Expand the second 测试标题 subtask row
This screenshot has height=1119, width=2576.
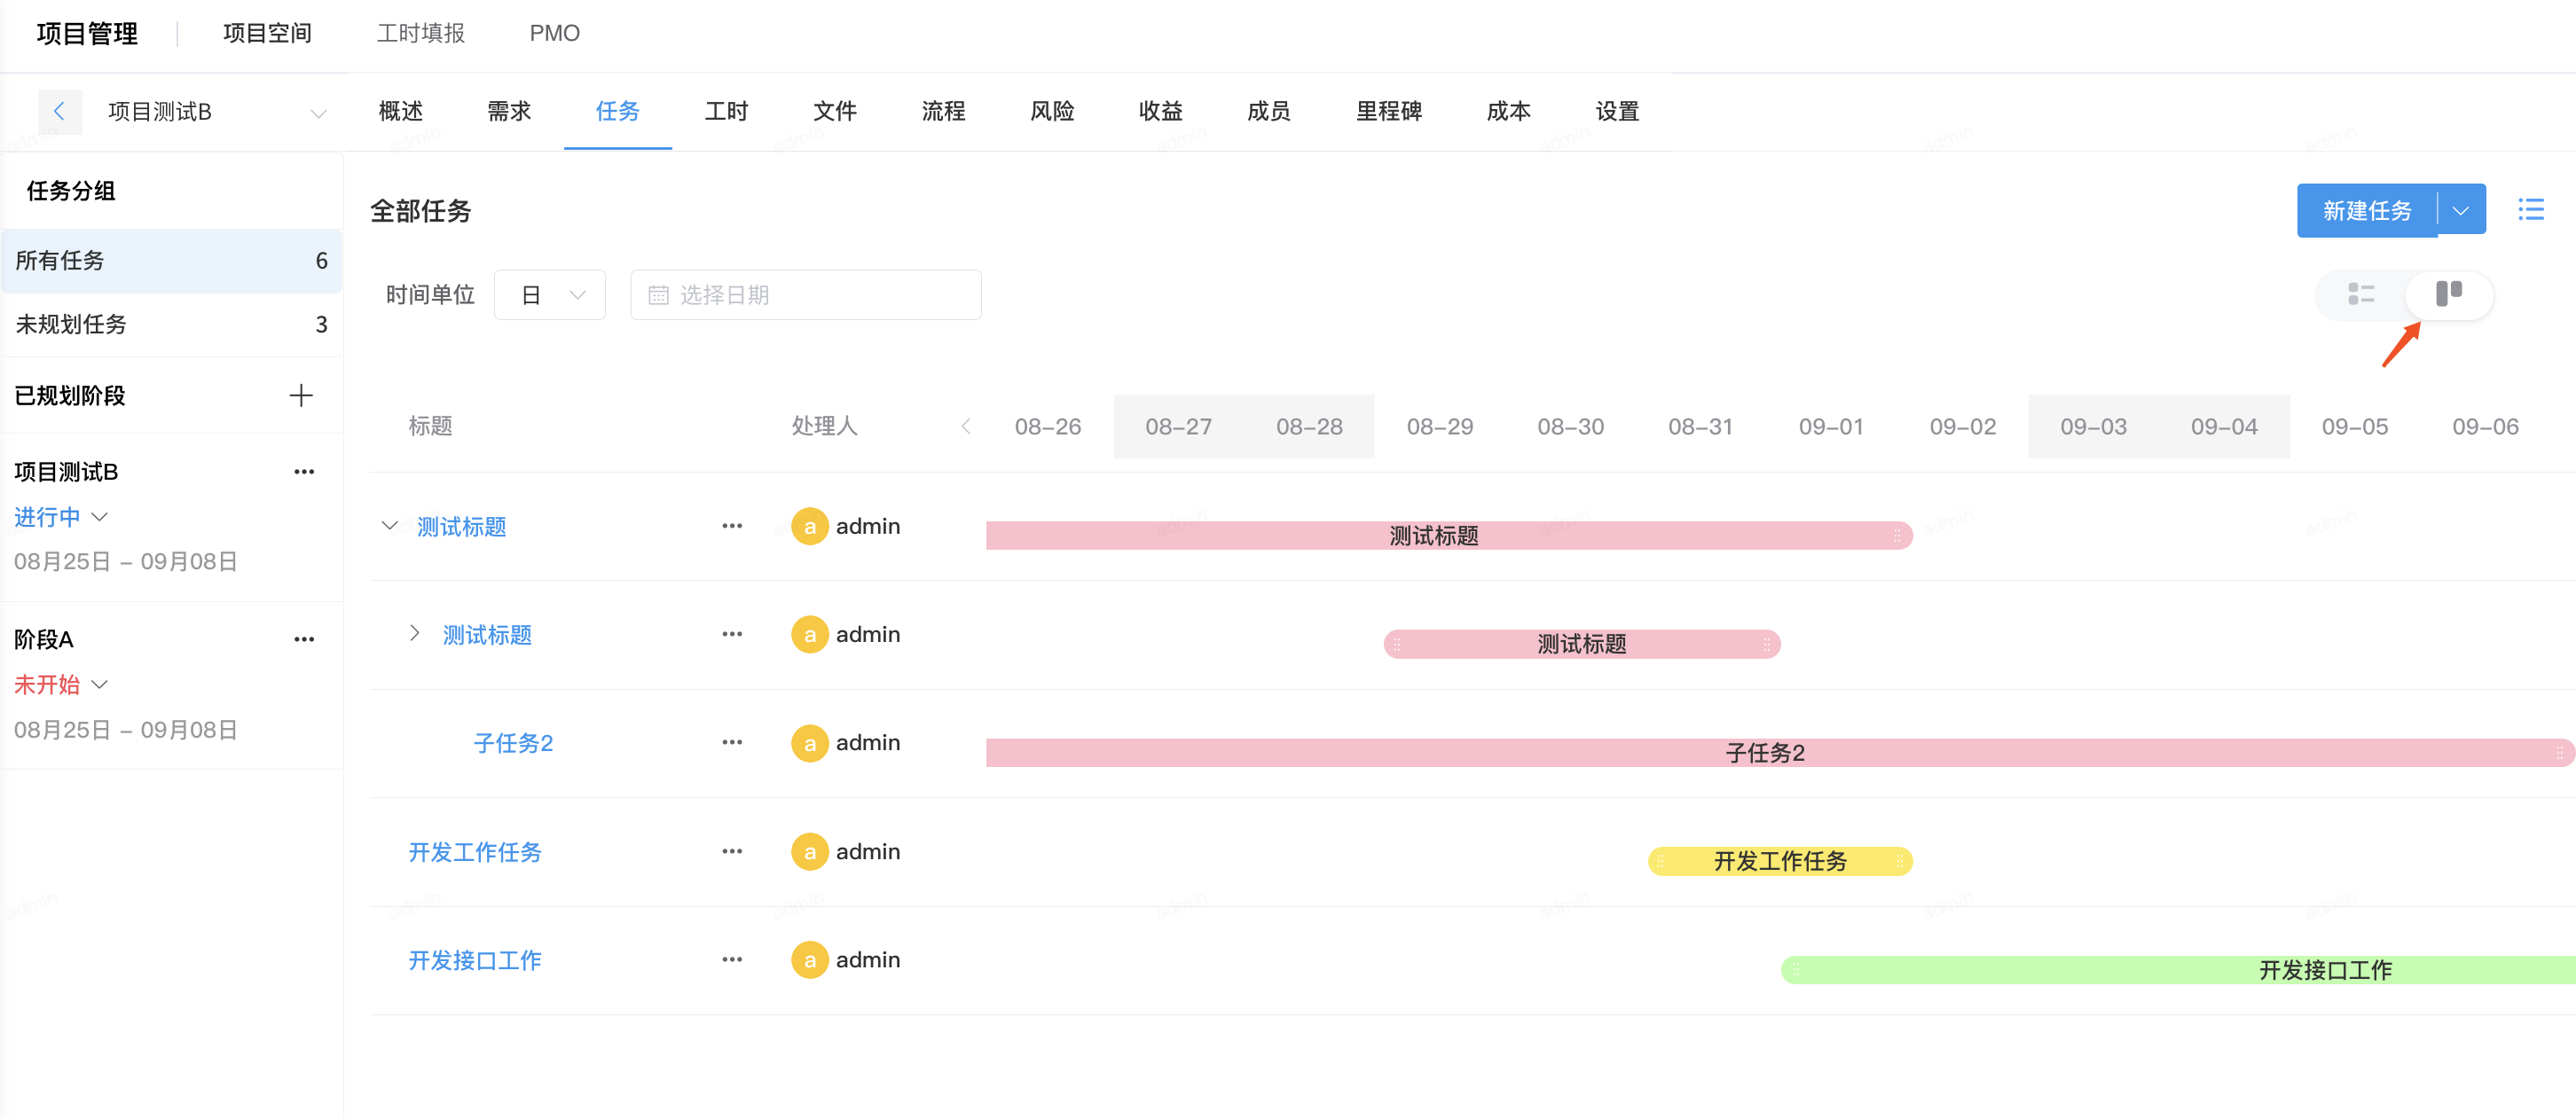[413, 633]
